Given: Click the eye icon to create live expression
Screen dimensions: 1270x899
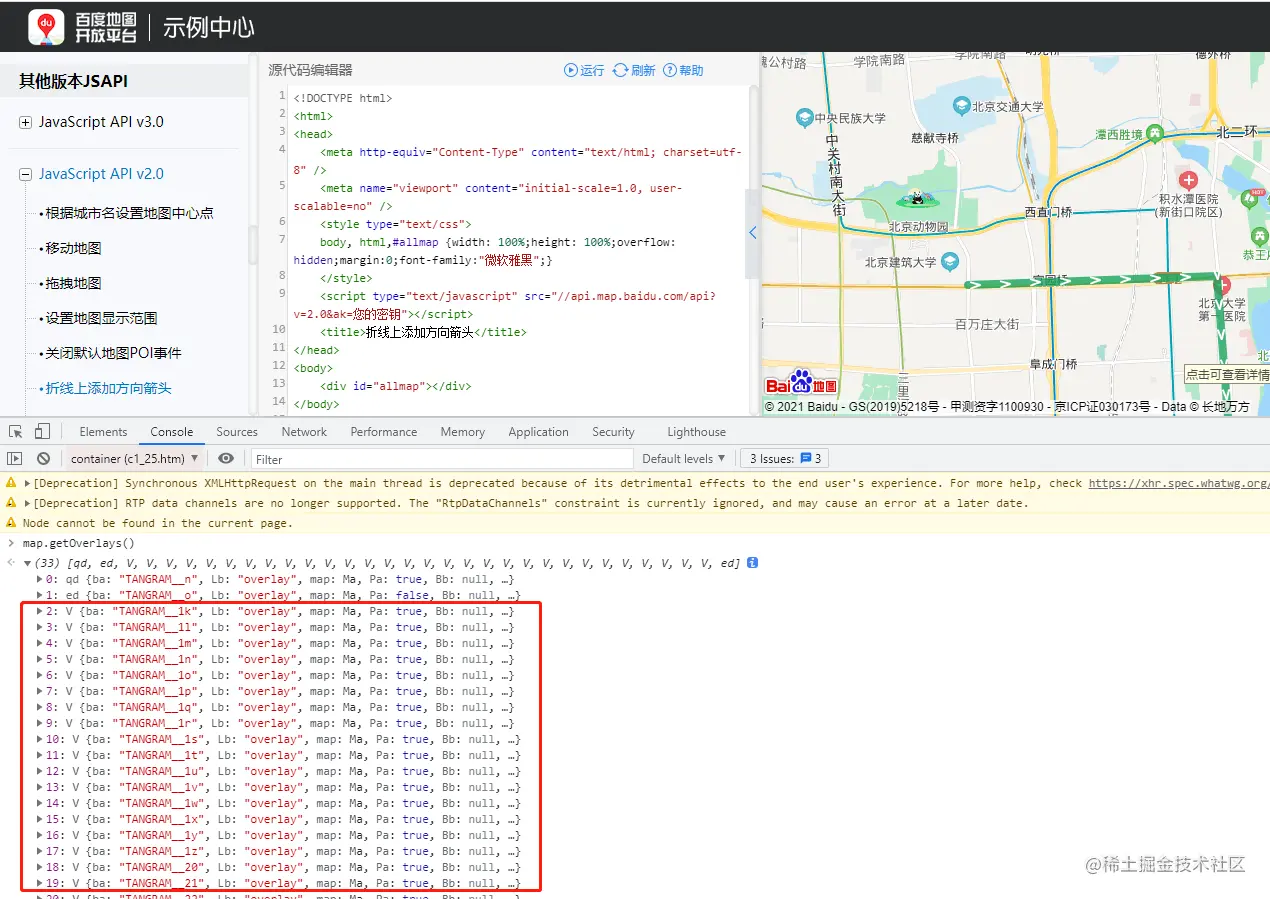Looking at the screenshot, I should [226, 459].
